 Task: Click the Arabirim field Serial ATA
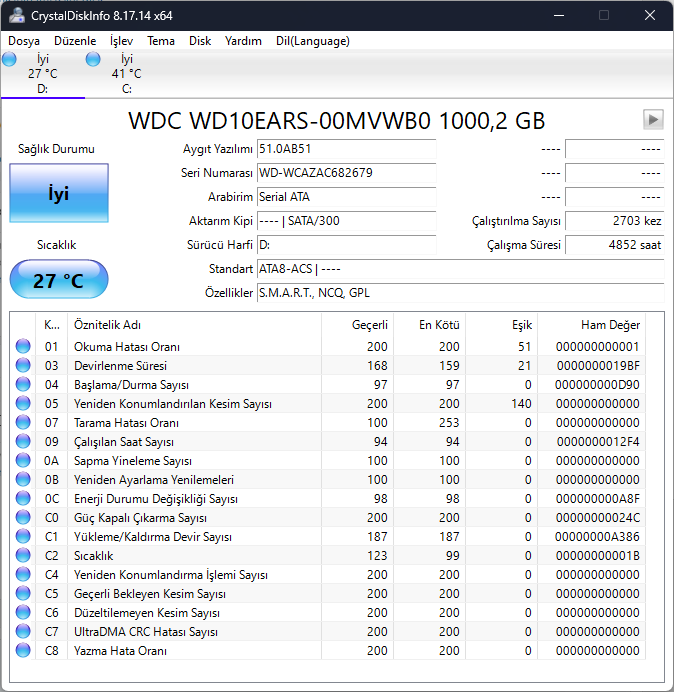tap(346, 197)
